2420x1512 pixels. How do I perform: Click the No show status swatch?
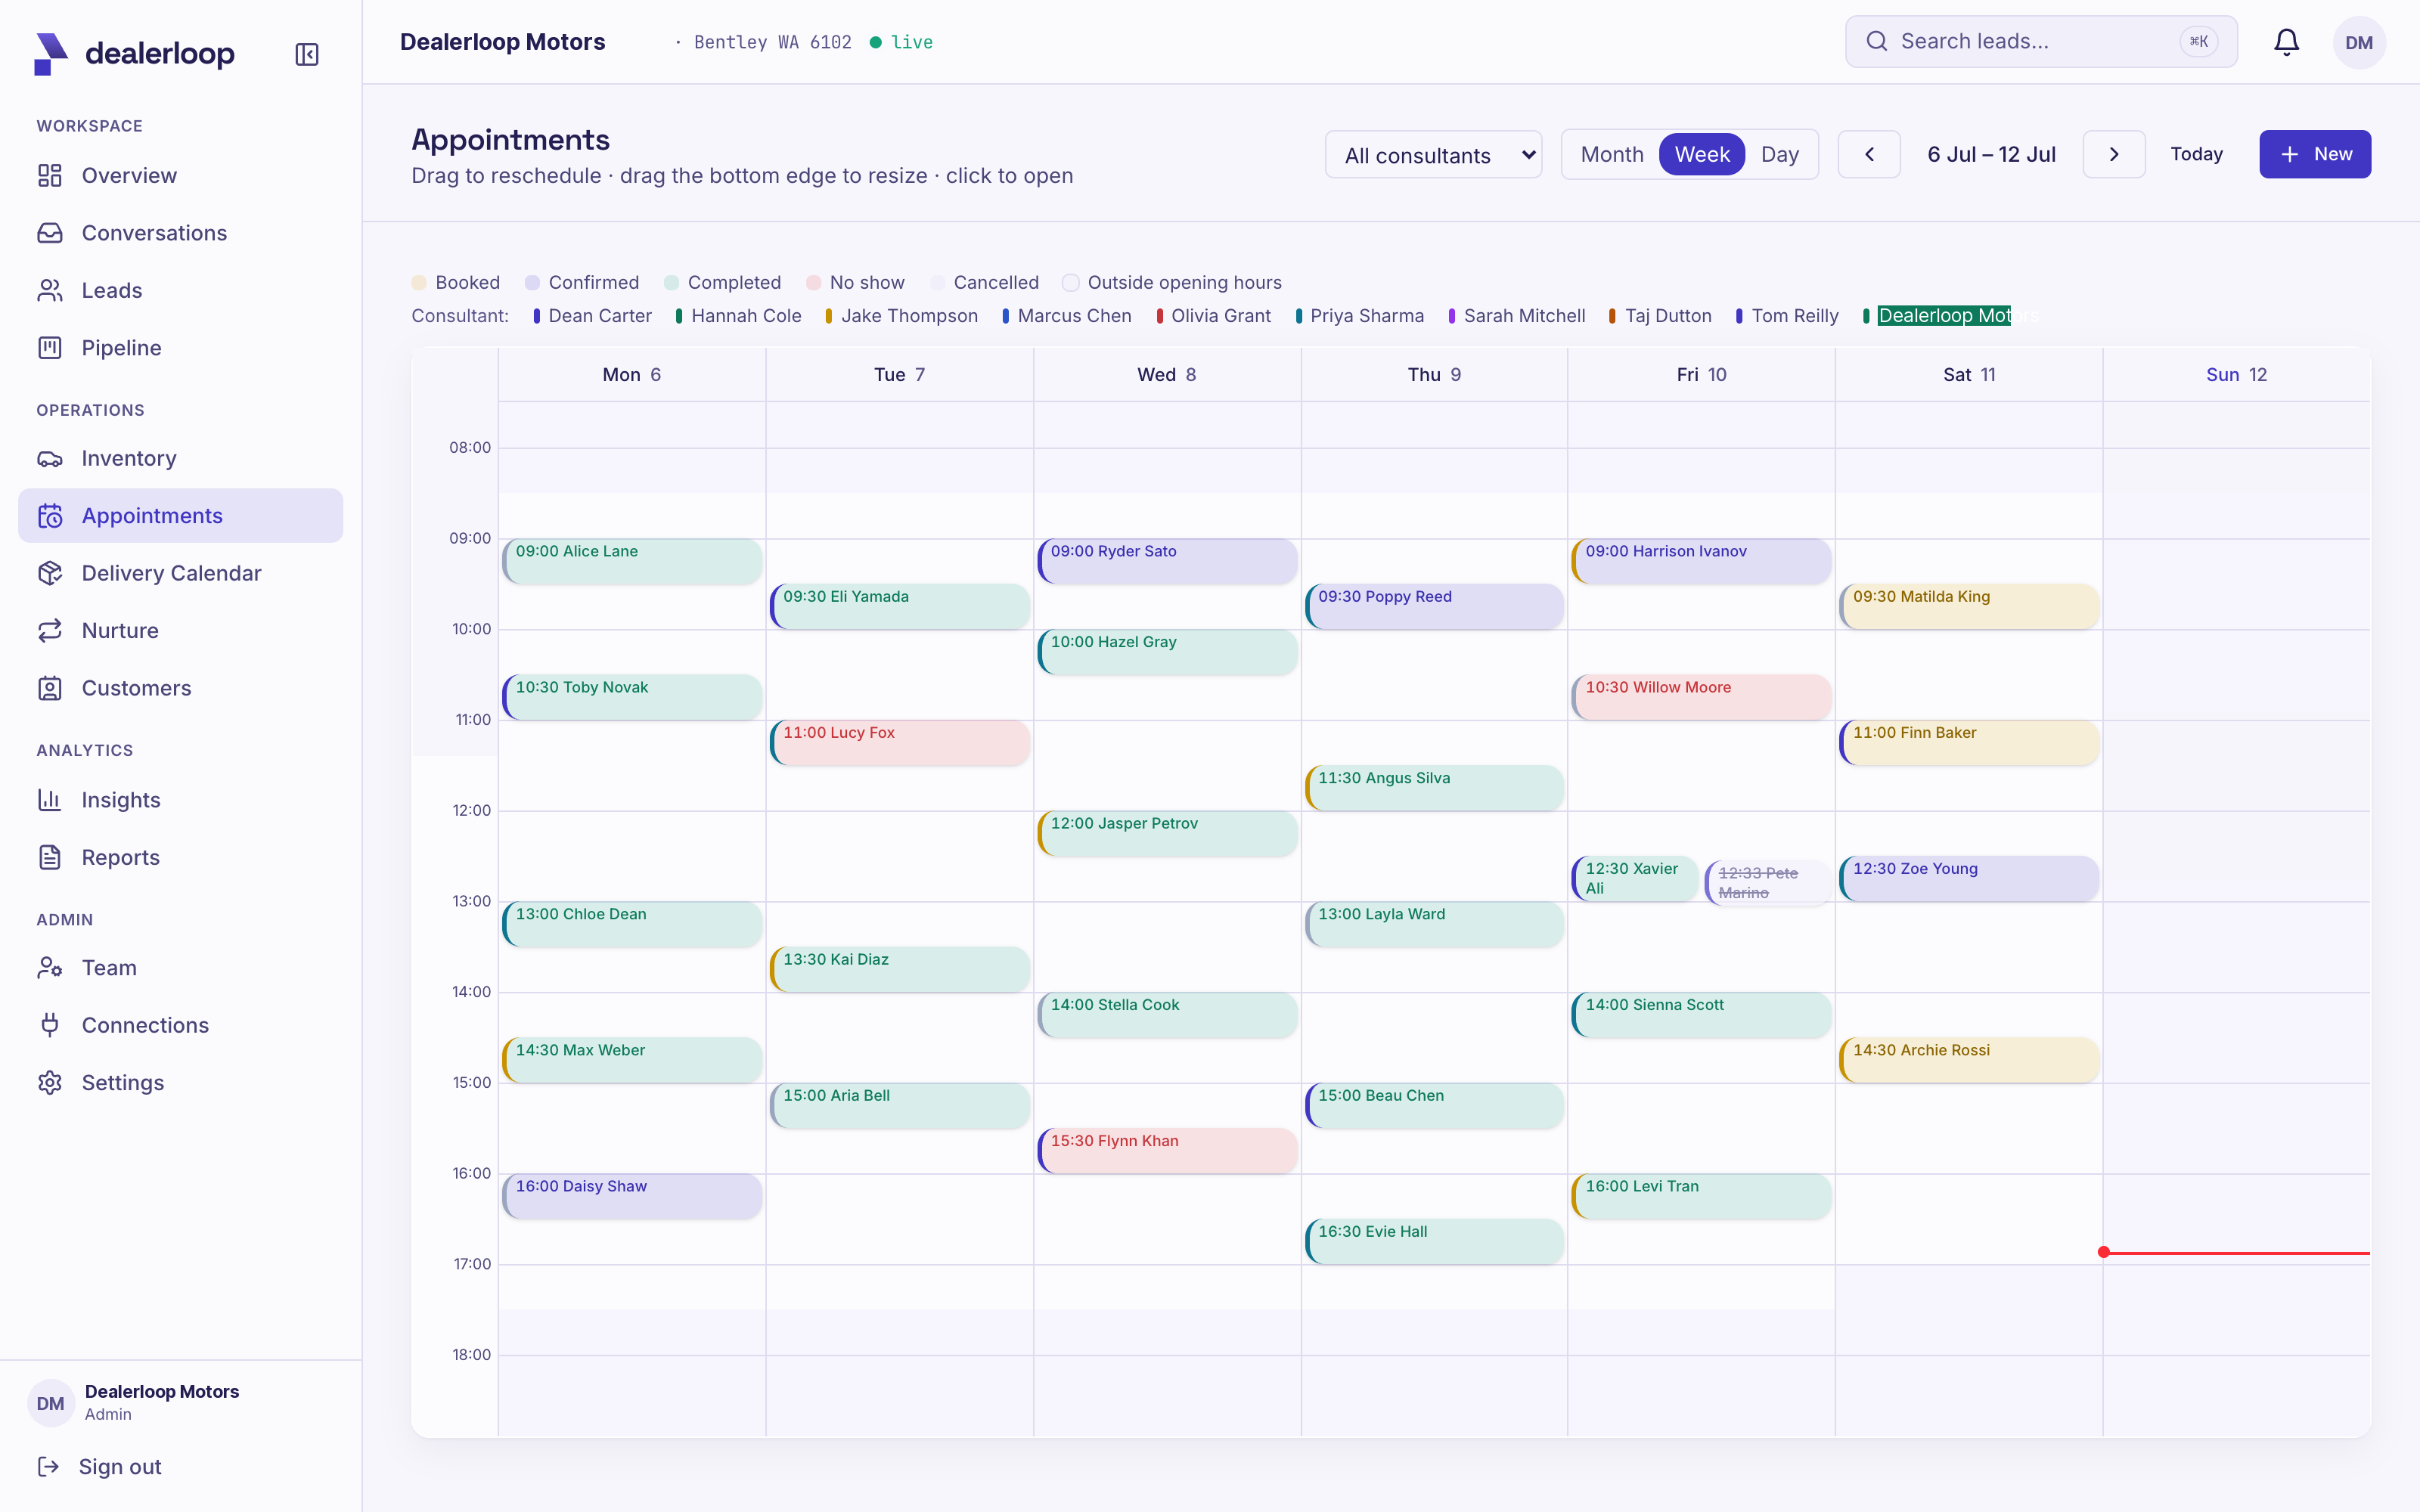click(x=814, y=283)
